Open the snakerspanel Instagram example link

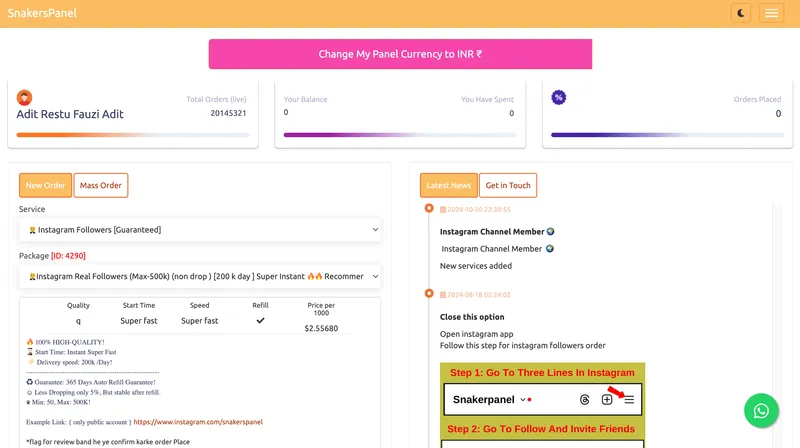pyautogui.click(x=198, y=422)
